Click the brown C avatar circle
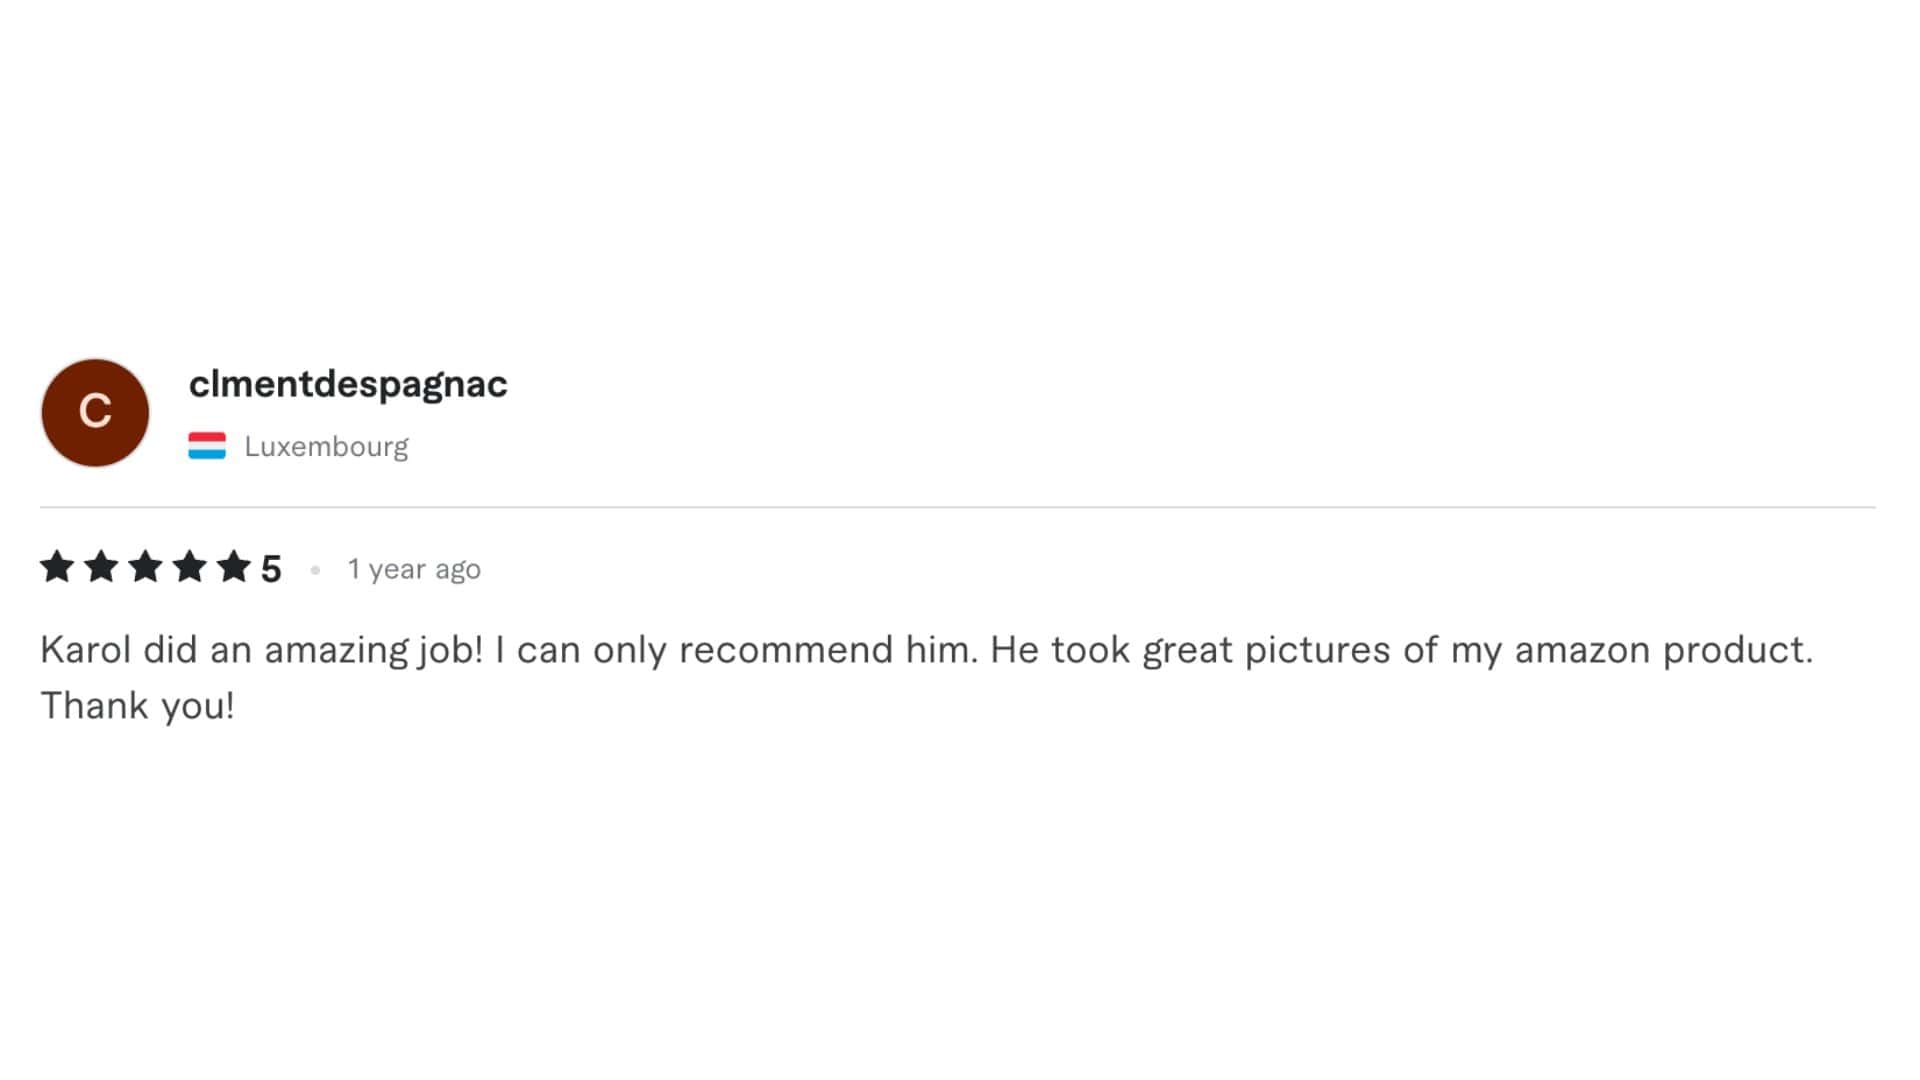Screen dimensions: 1920x1080 (x=95, y=412)
